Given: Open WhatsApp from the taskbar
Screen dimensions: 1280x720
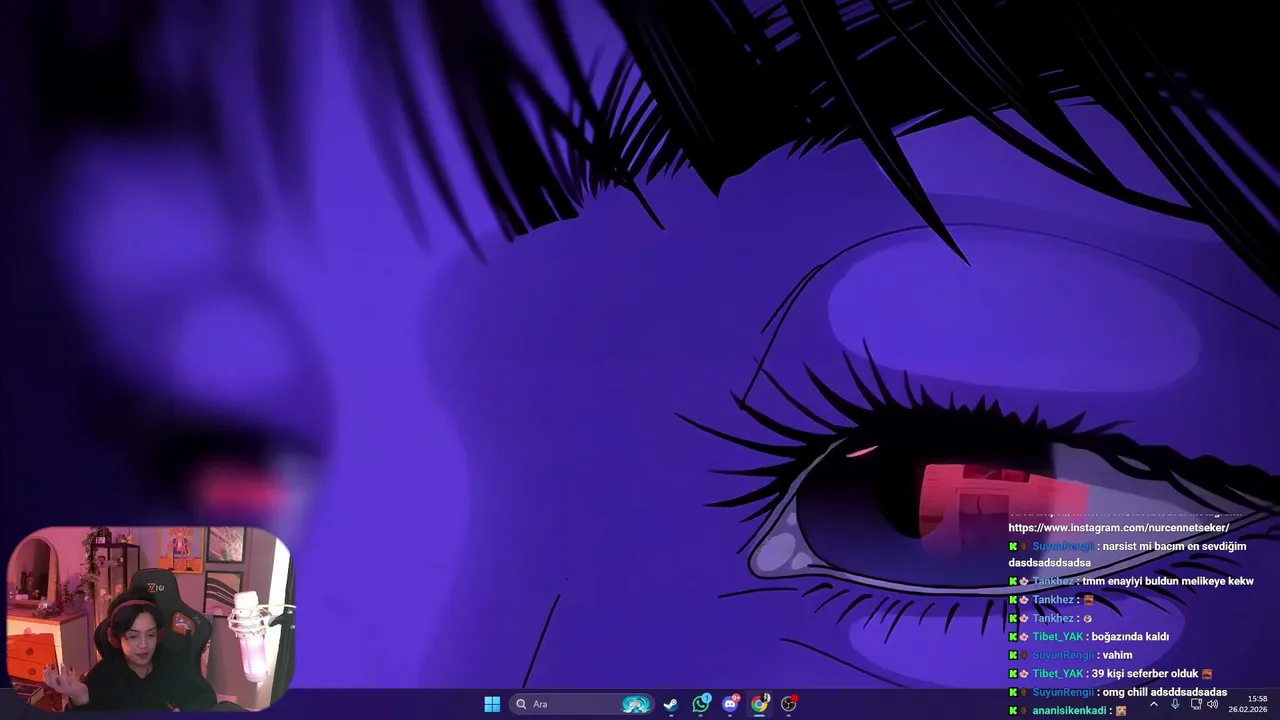Looking at the screenshot, I should [x=701, y=704].
